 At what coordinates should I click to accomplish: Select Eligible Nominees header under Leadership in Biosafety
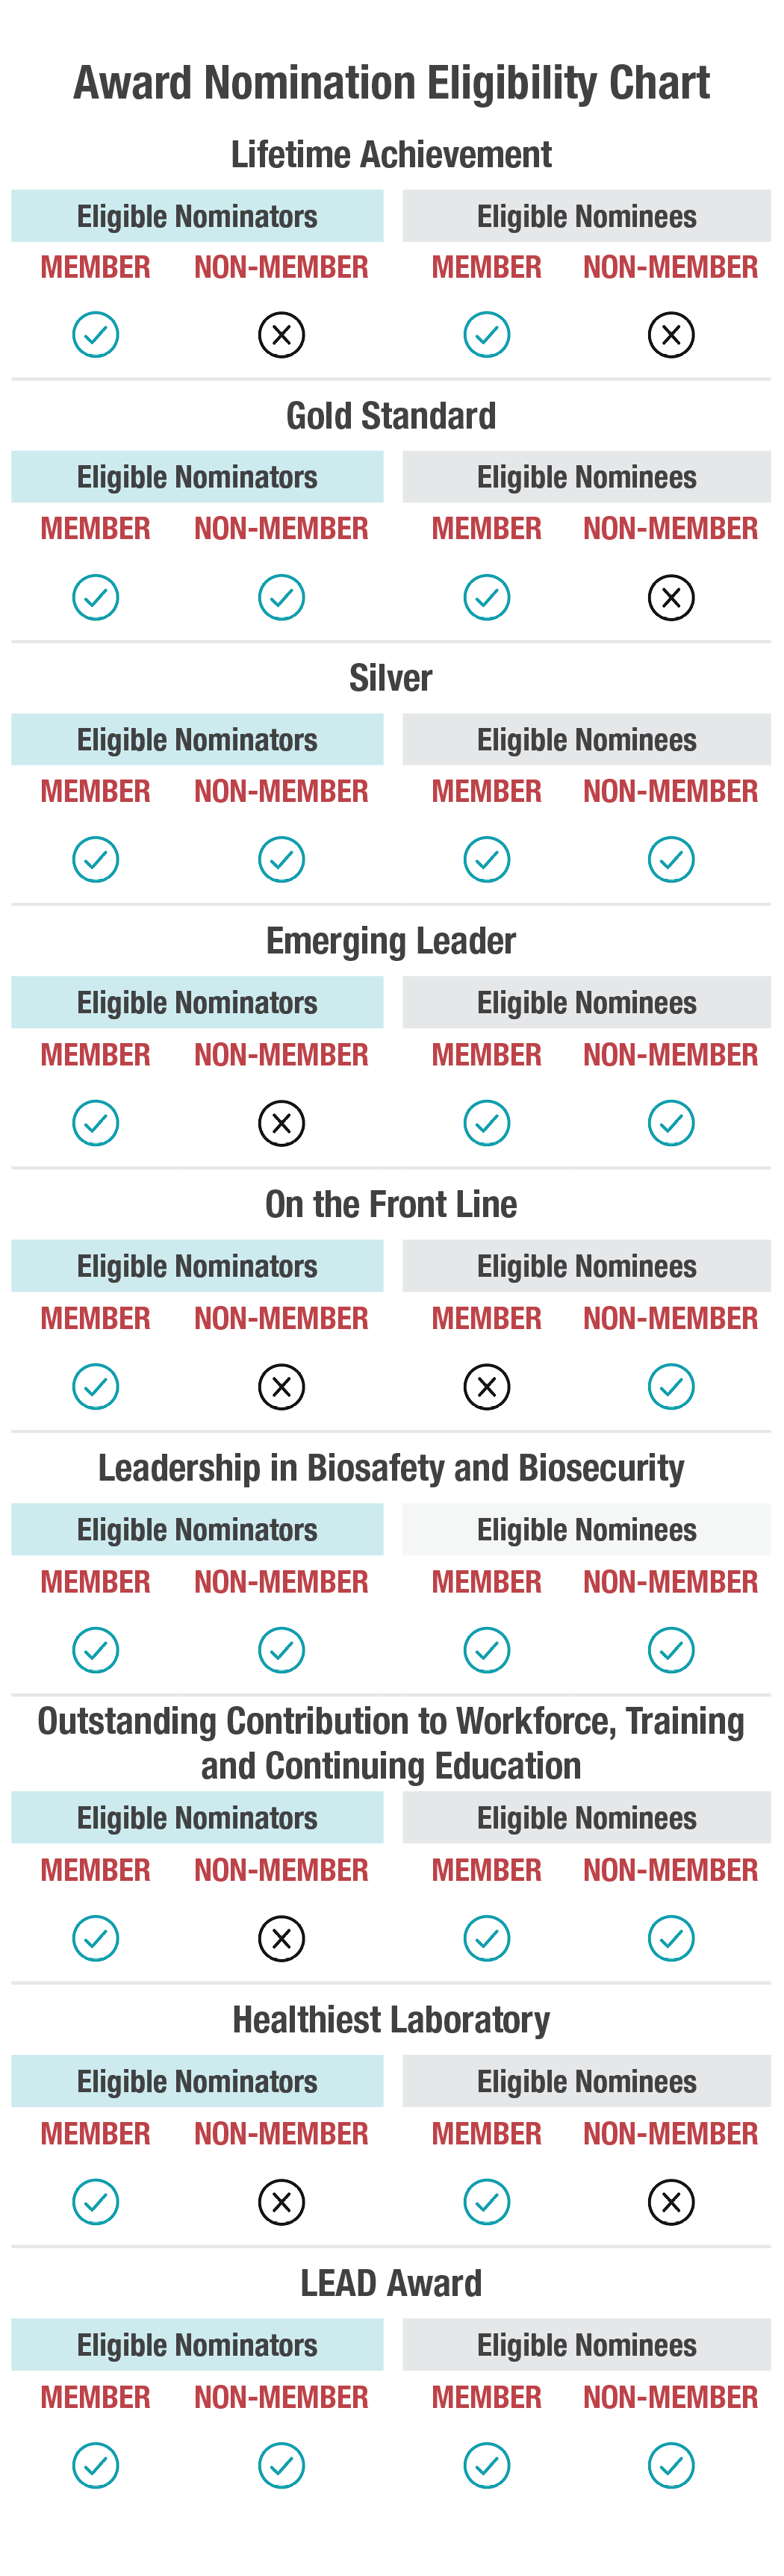click(x=587, y=1530)
